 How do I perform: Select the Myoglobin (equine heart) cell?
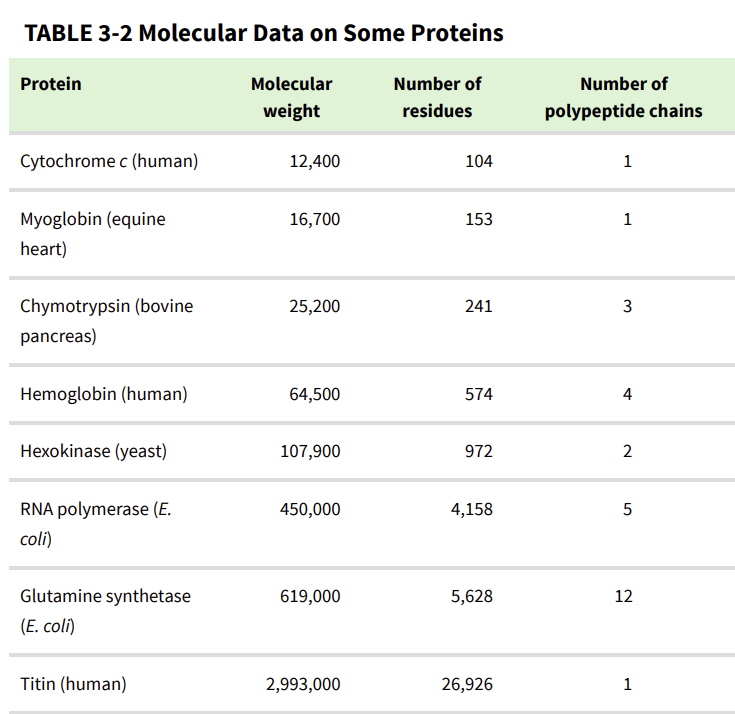pyautogui.click(x=93, y=234)
